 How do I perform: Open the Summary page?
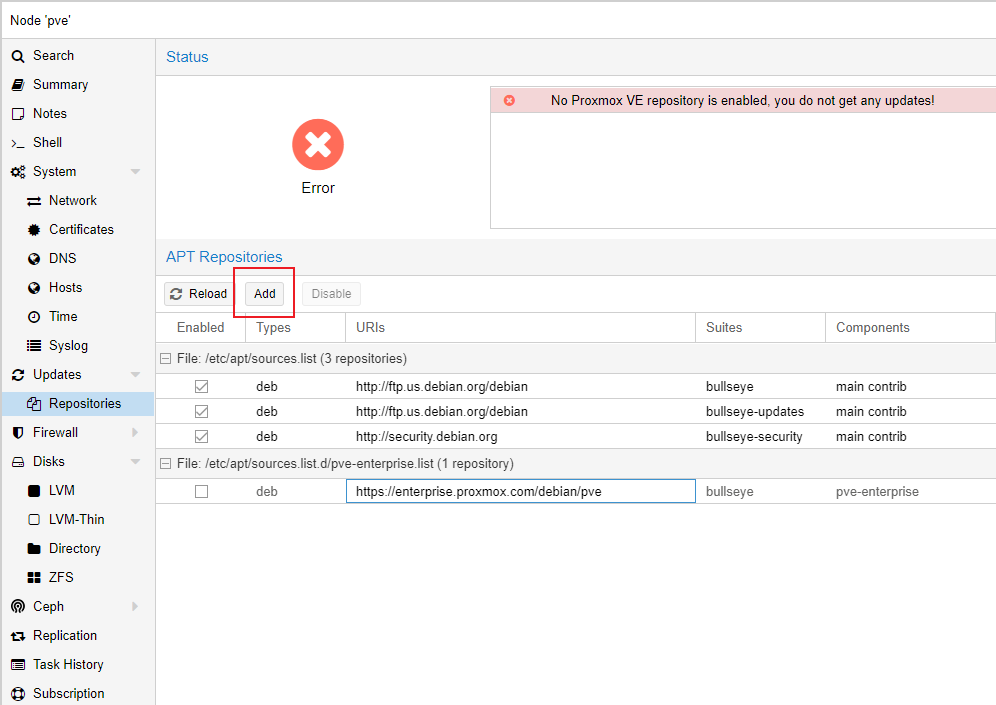pos(77,84)
